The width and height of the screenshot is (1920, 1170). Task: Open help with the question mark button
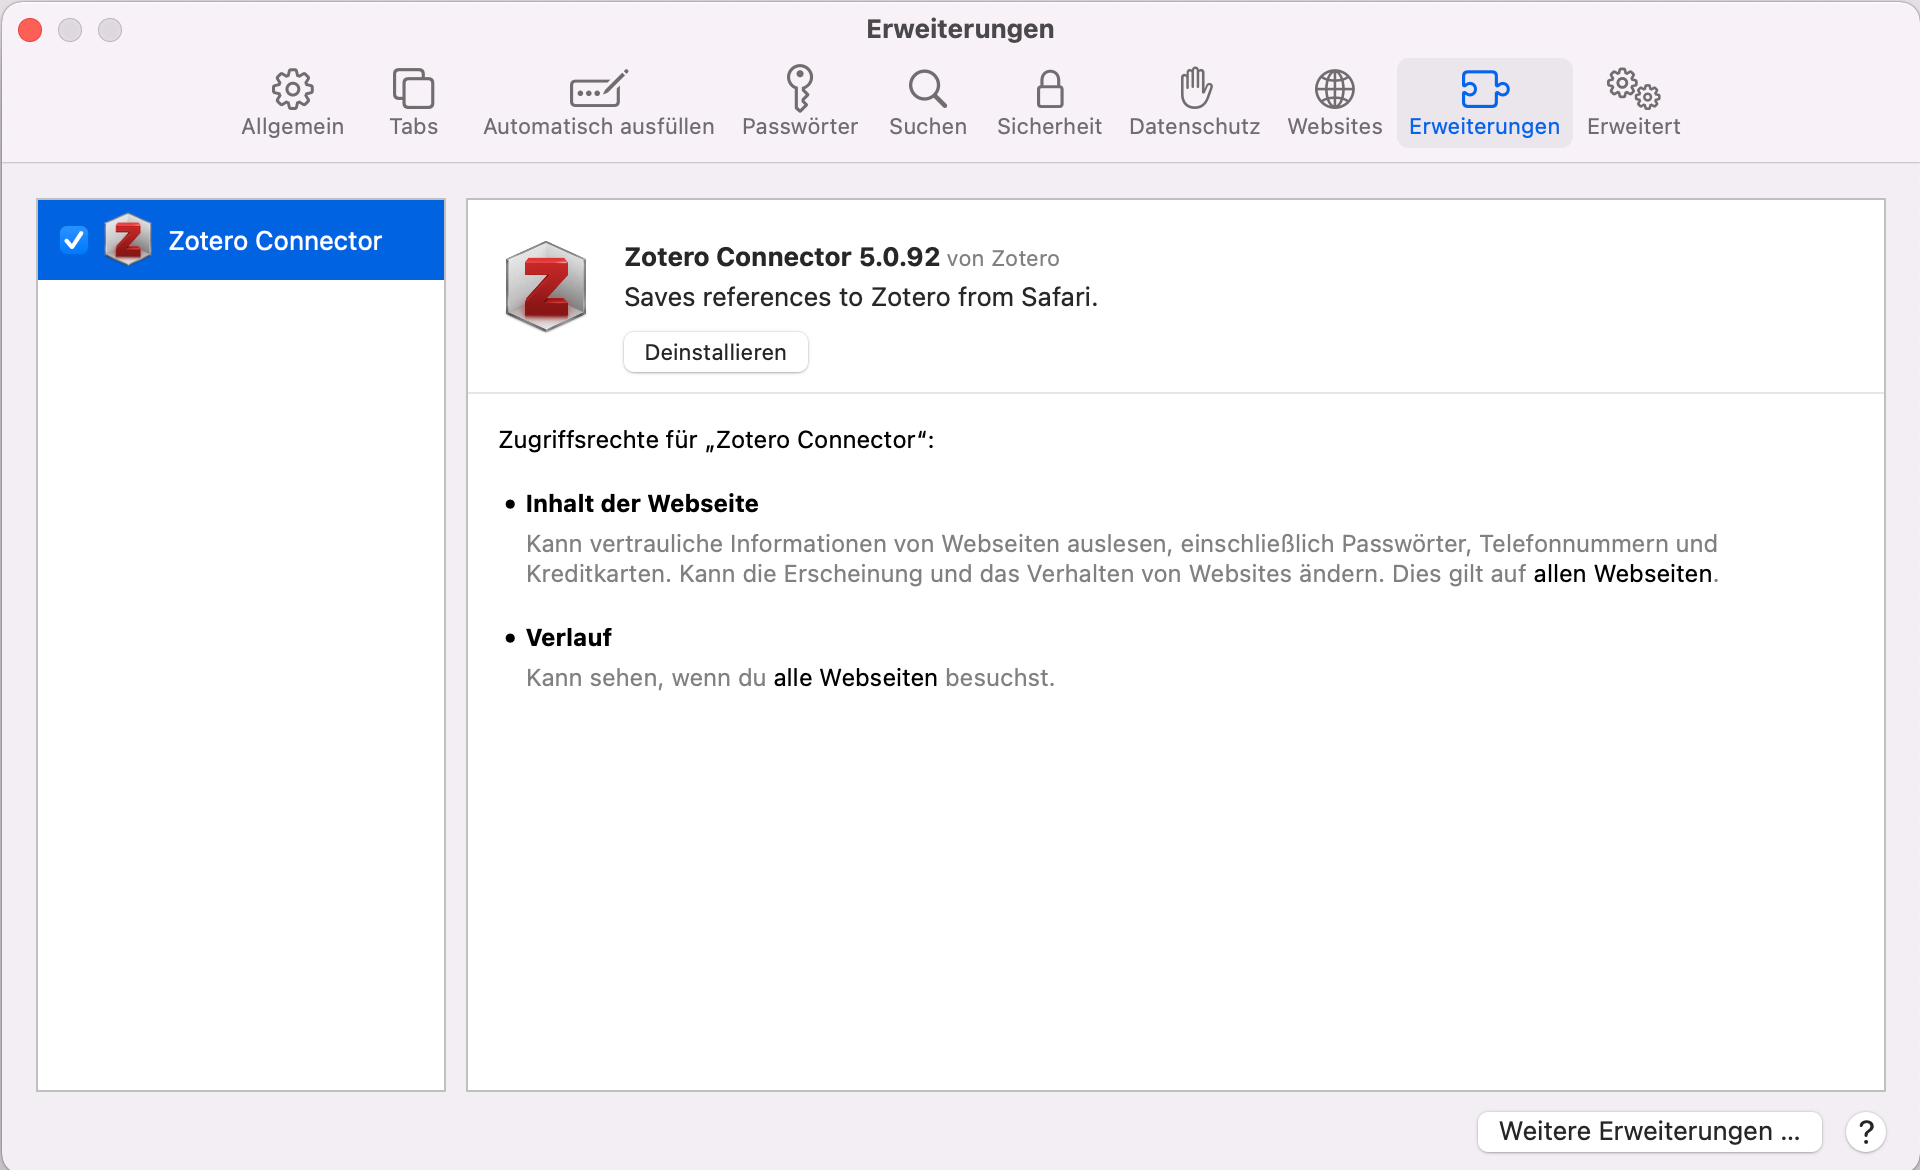coord(1865,1131)
